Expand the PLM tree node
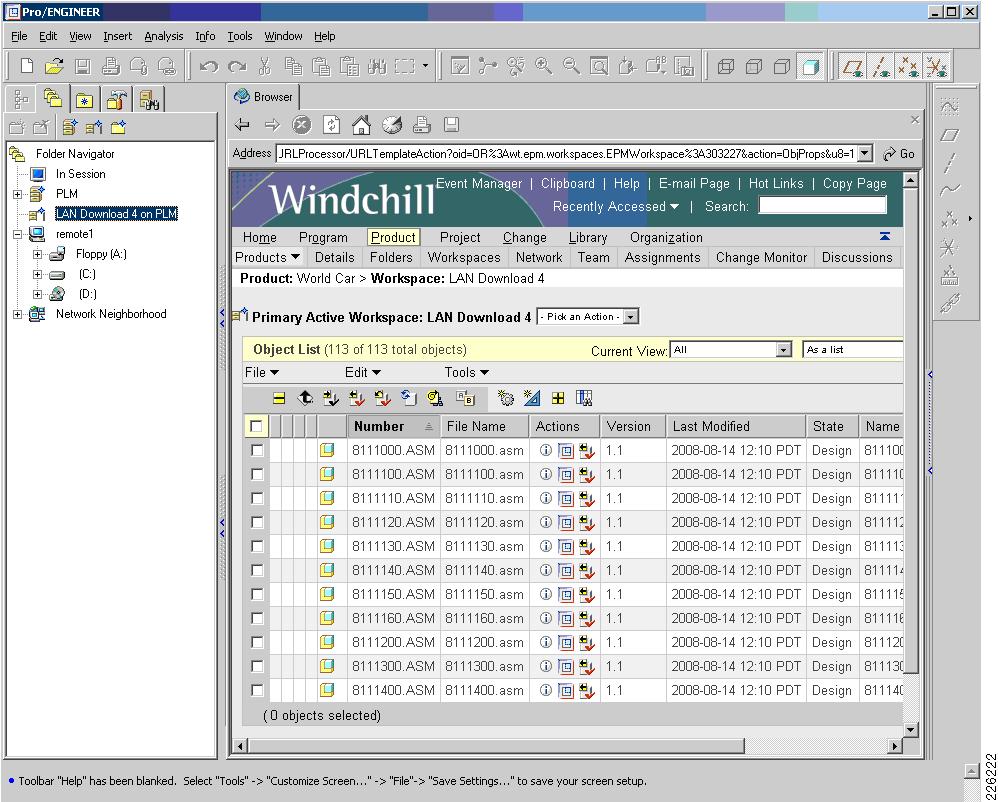Viewport: 998px width, 802px height. pyautogui.click(x=18, y=194)
